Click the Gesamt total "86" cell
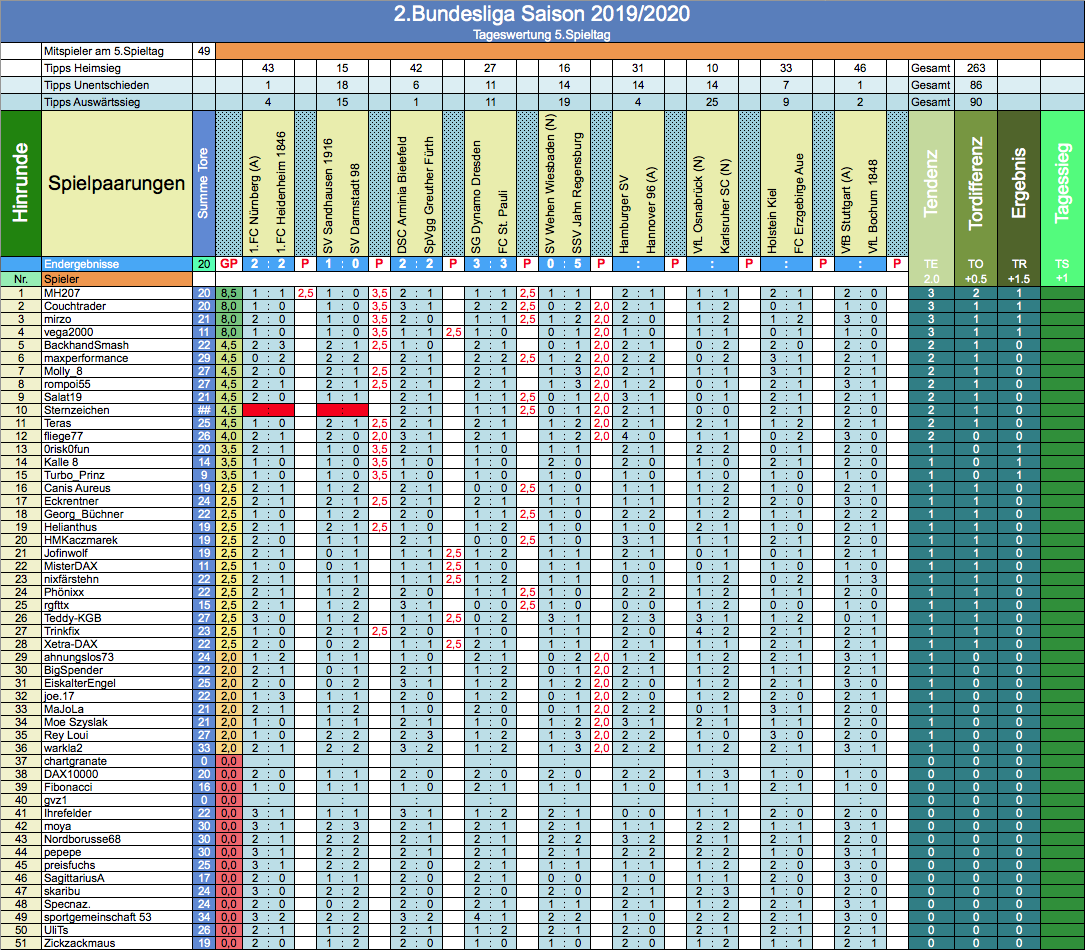 tap(976, 85)
